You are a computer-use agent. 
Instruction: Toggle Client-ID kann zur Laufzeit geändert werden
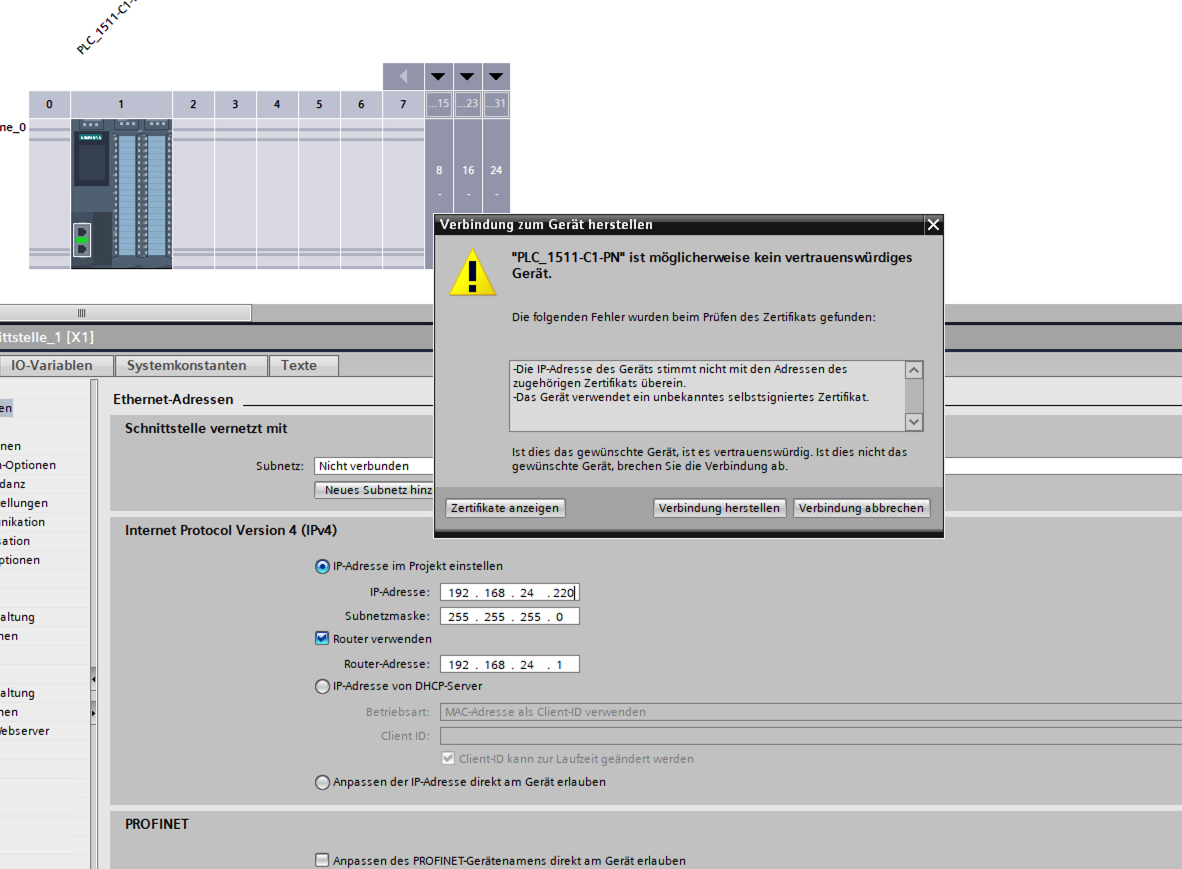(448, 758)
